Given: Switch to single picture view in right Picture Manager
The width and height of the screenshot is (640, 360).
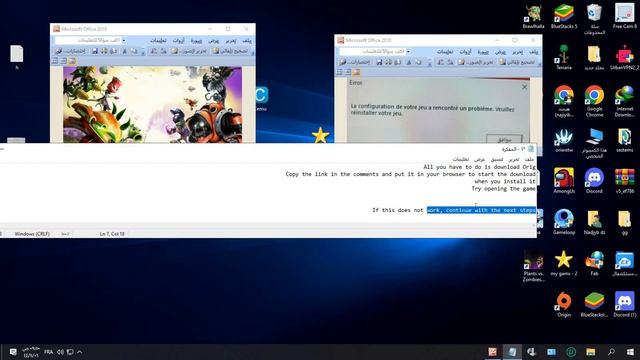Looking at the screenshot, I should pyautogui.click(x=357, y=72).
